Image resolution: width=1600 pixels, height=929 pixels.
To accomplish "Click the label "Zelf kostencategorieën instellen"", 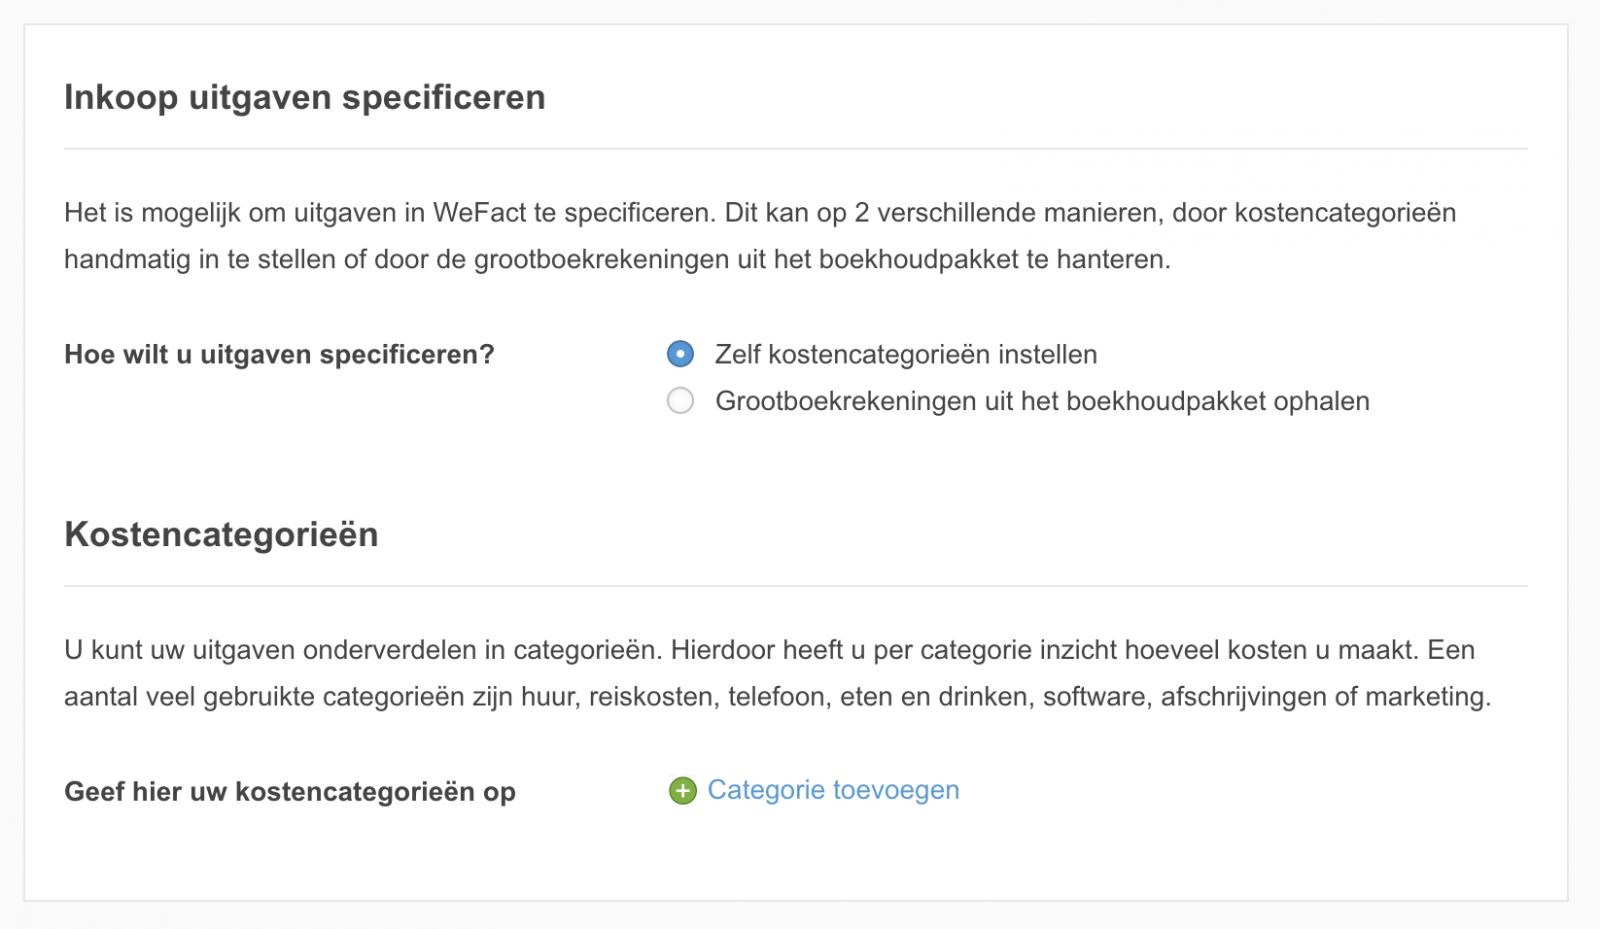I will pyautogui.click(x=904, y=354).
